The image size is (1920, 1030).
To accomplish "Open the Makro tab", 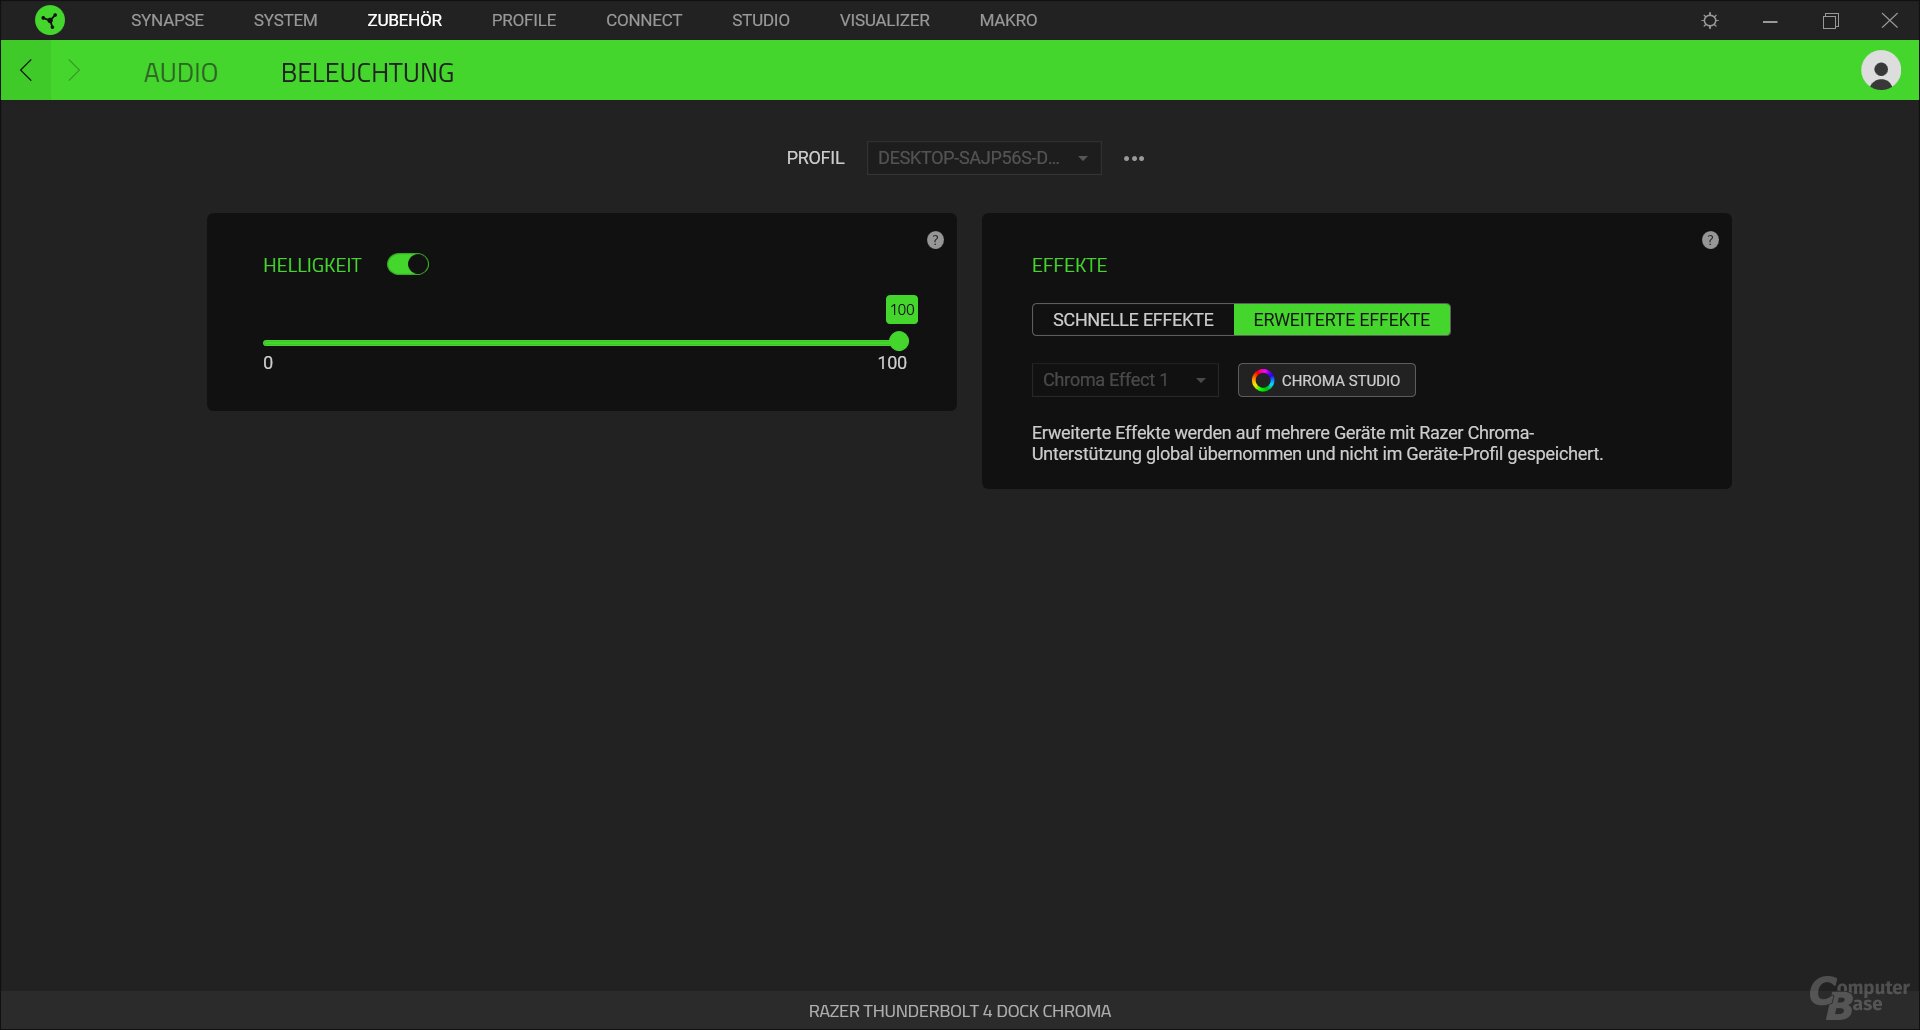I will click(x=1008, y=20).
